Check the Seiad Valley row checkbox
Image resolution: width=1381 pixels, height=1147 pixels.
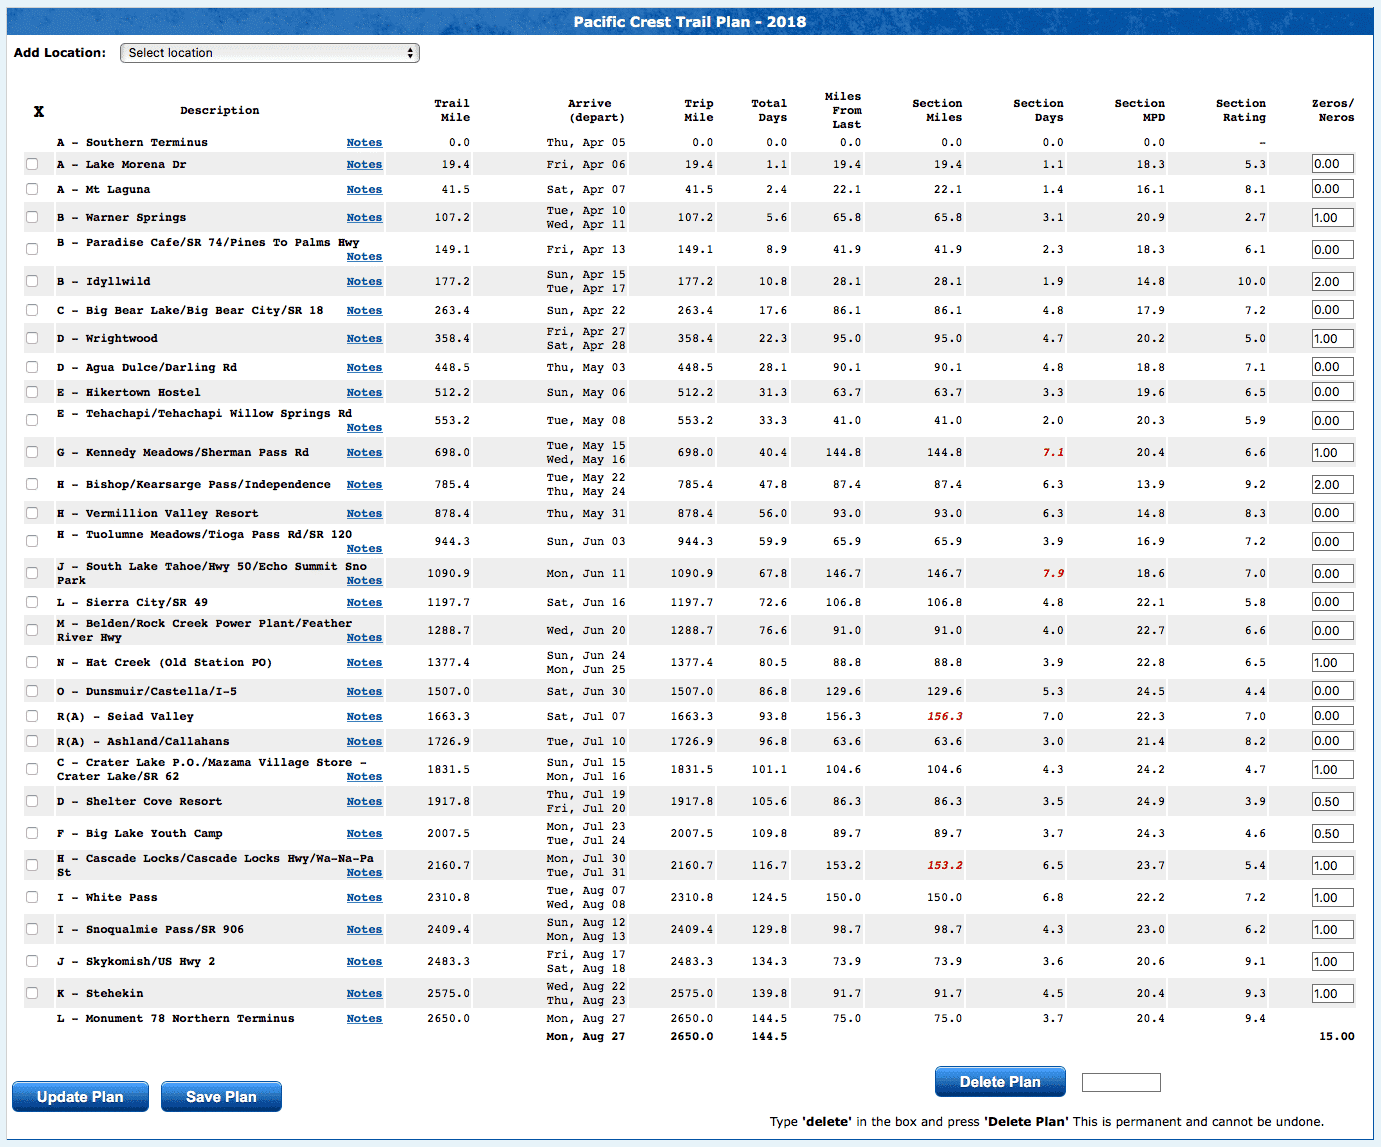point(32,716)
